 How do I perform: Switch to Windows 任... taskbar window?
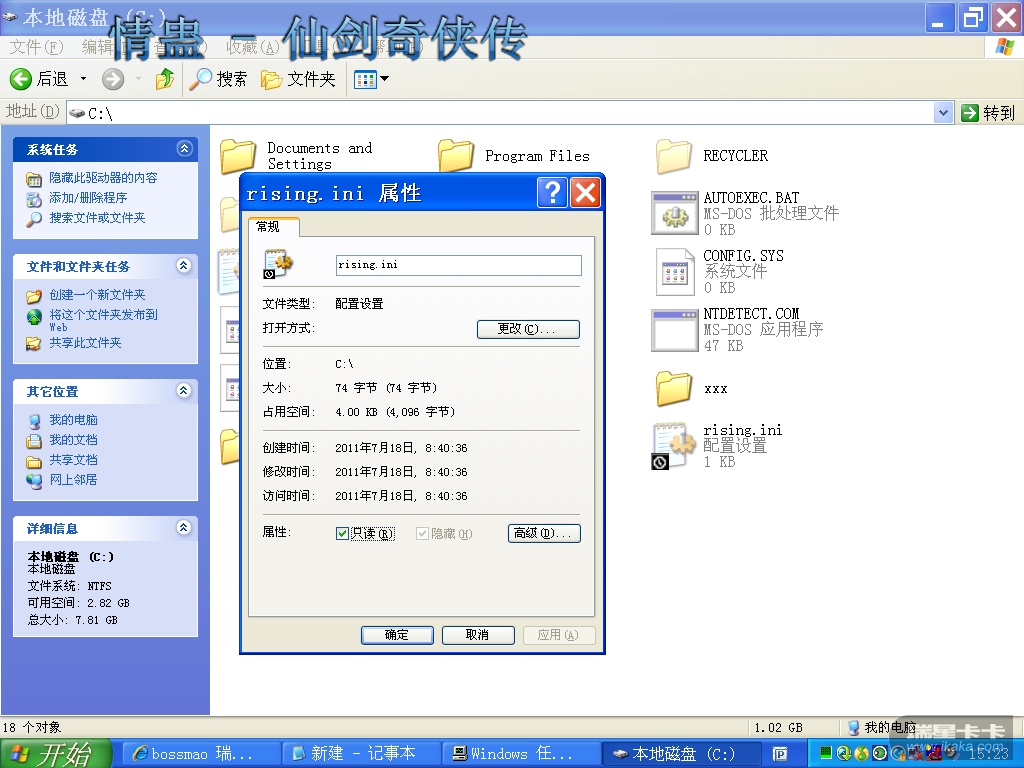[x=520, y=754]
